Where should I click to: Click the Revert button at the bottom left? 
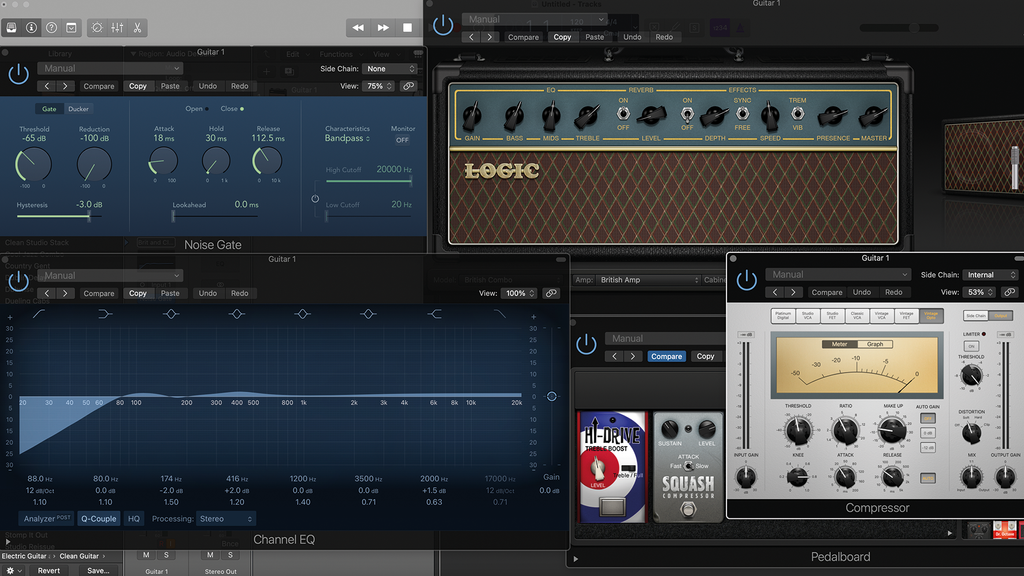48,570
